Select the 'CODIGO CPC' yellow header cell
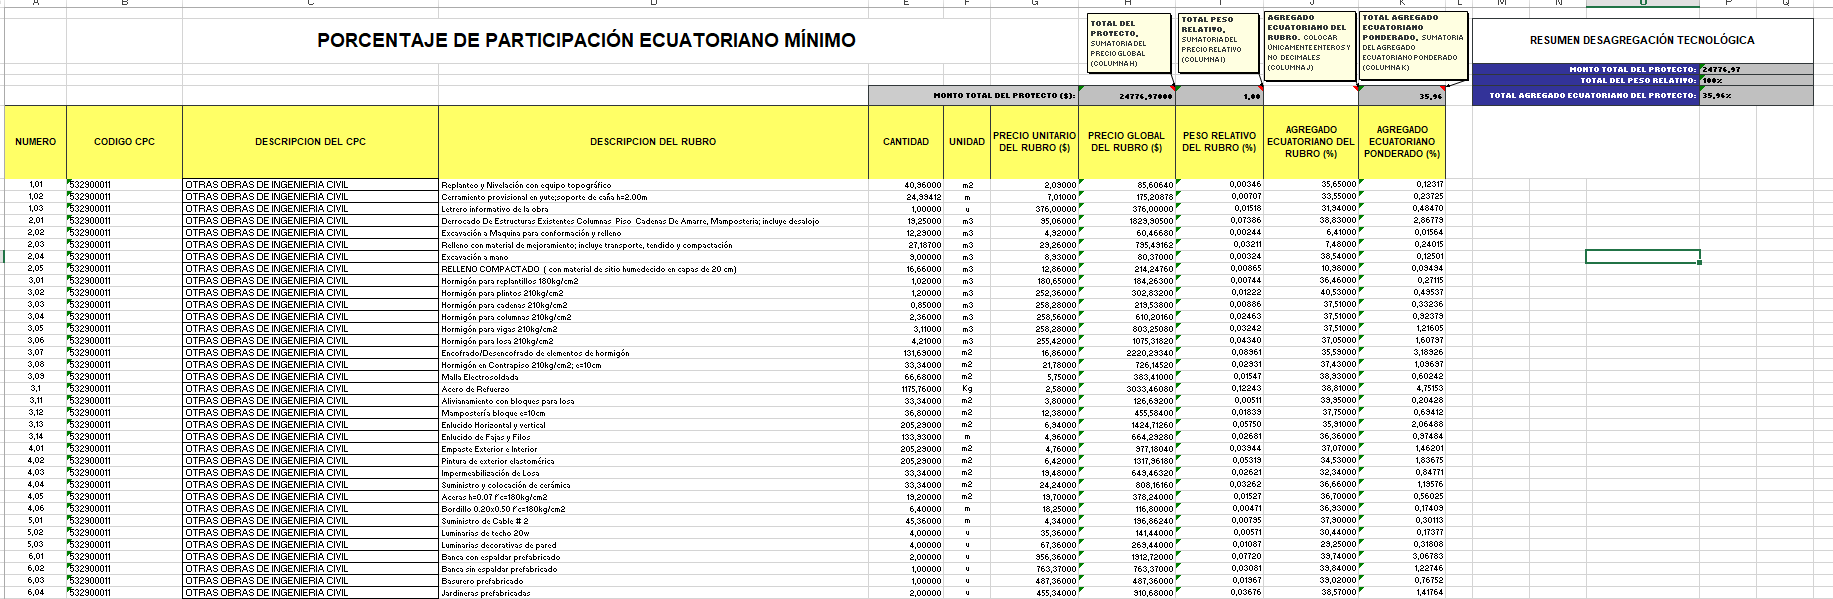 pyautogui.click(x=124, y=142)
